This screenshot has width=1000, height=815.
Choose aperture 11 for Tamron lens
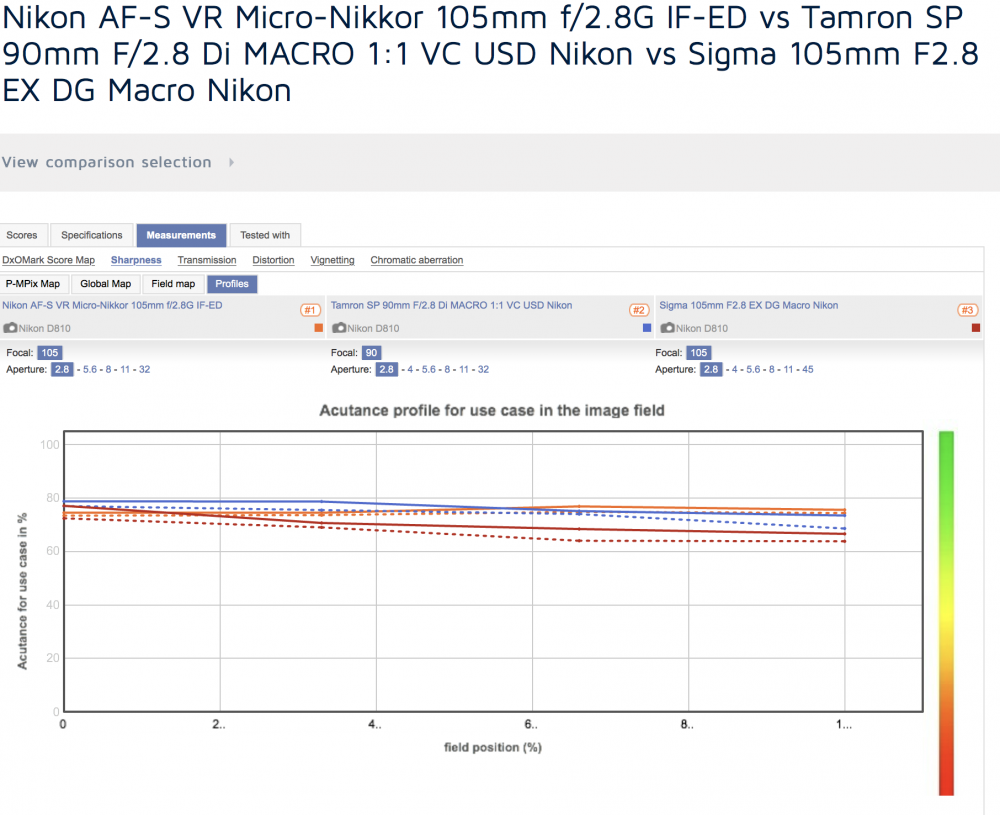464,369
